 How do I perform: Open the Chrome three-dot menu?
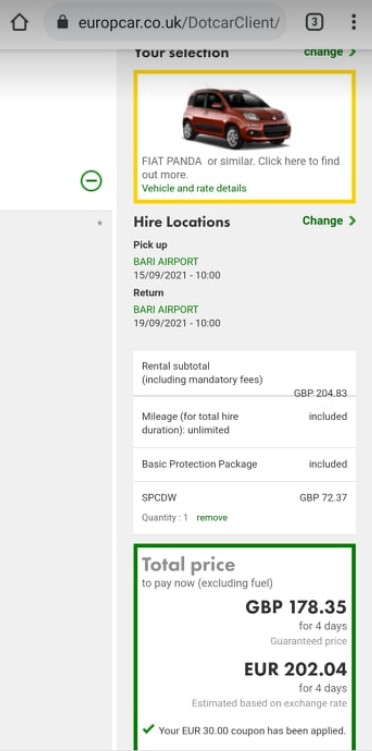coord(353,22)
